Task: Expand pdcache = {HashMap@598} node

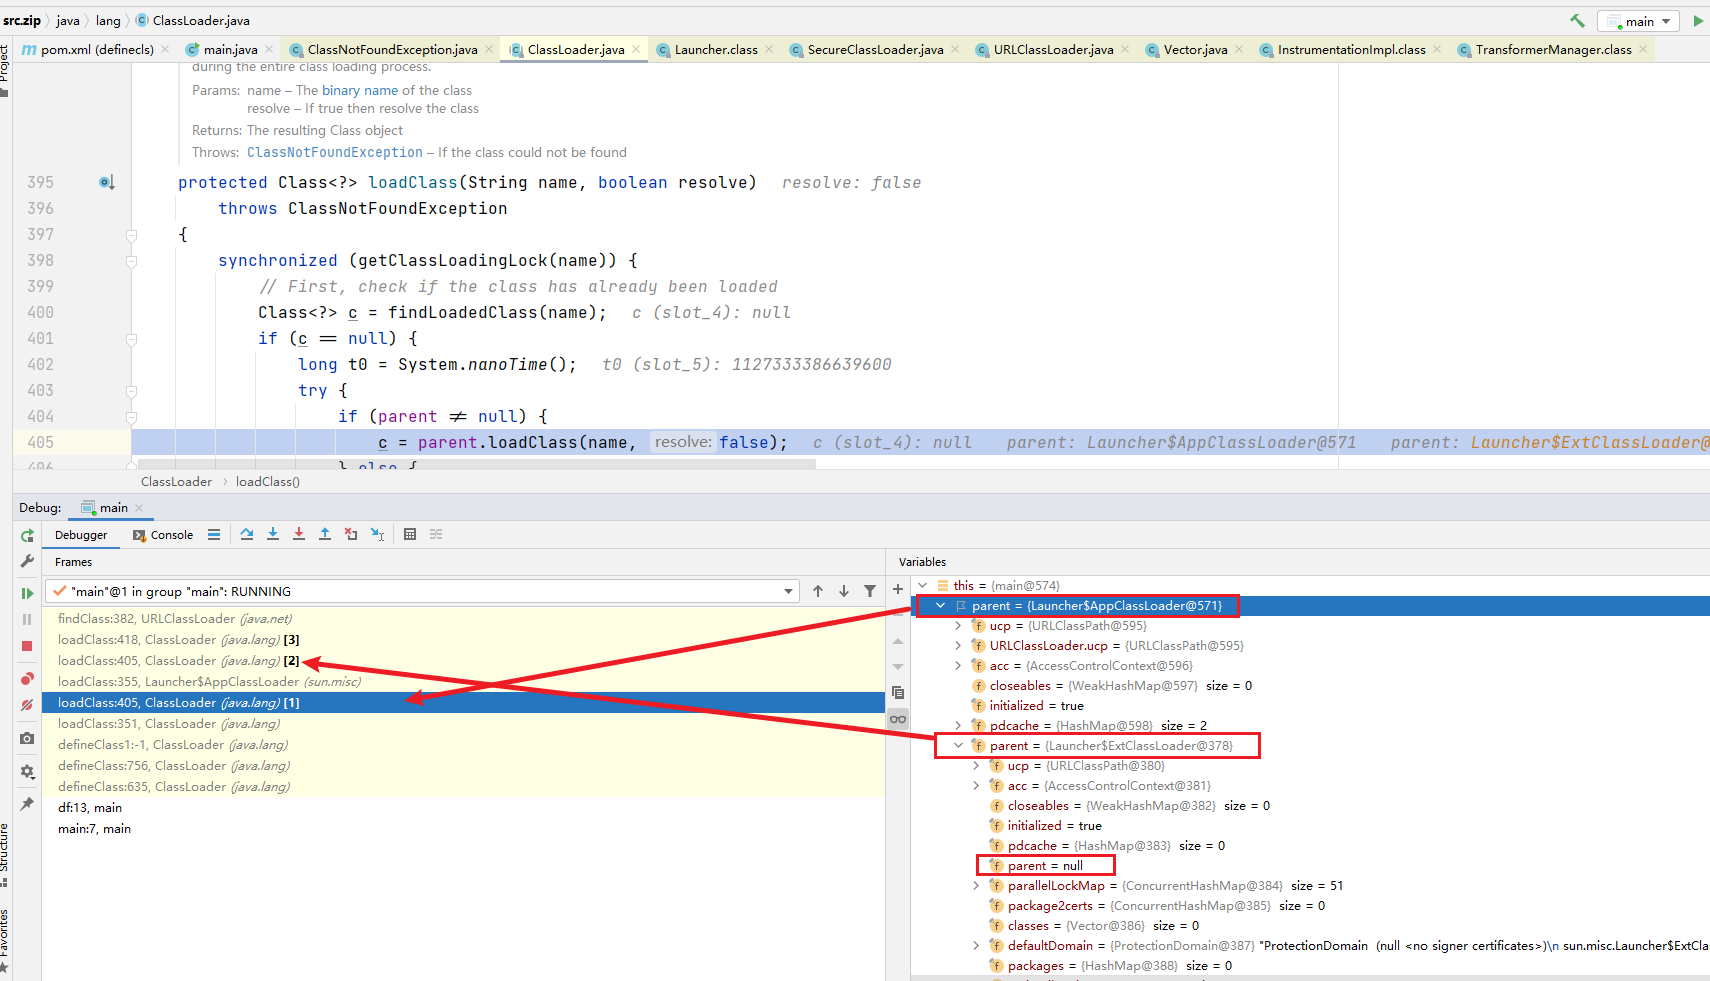Action: point(958,725)
